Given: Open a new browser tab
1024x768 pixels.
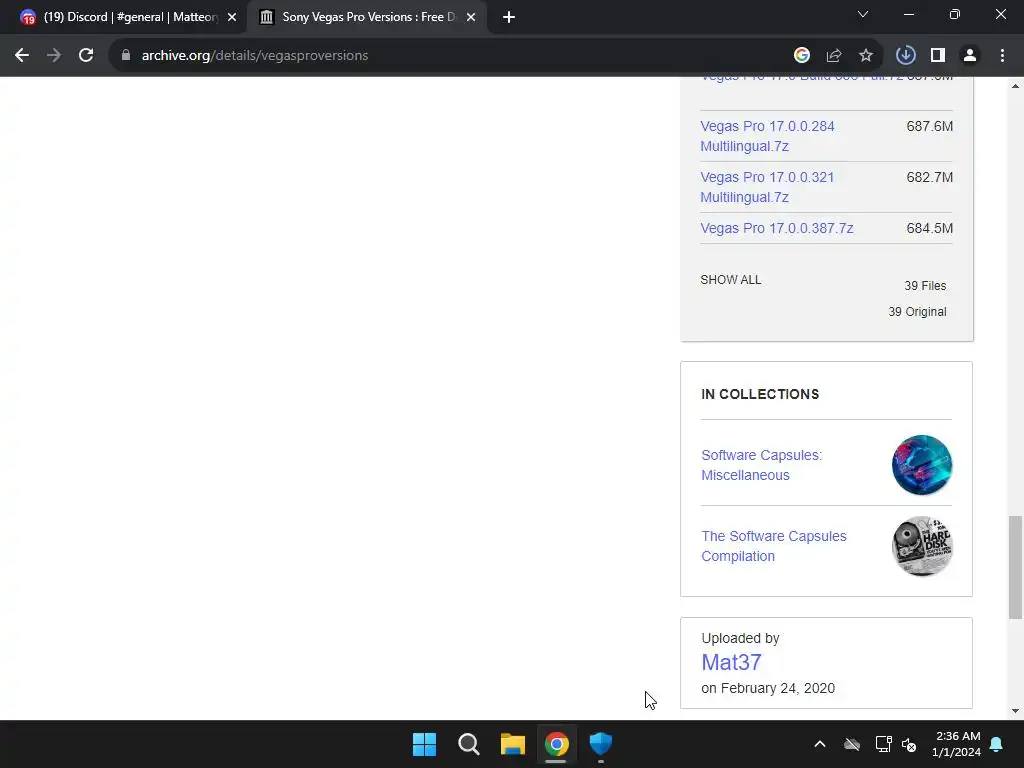Looking at the screenshot, I should [x=509, y=17].
